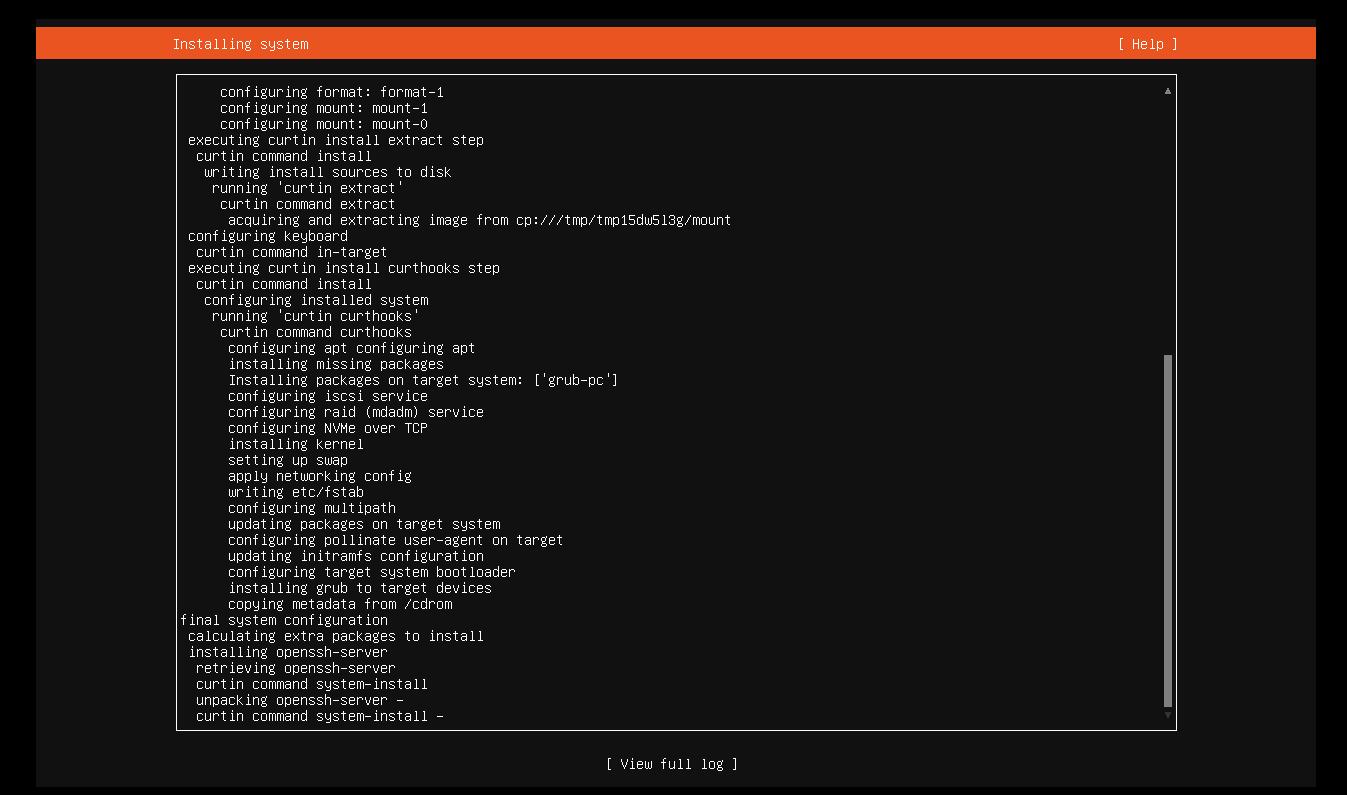Click the 'configuring raid (mdadm) service' line
The image size is (1347, 795).
pos(355,412)
